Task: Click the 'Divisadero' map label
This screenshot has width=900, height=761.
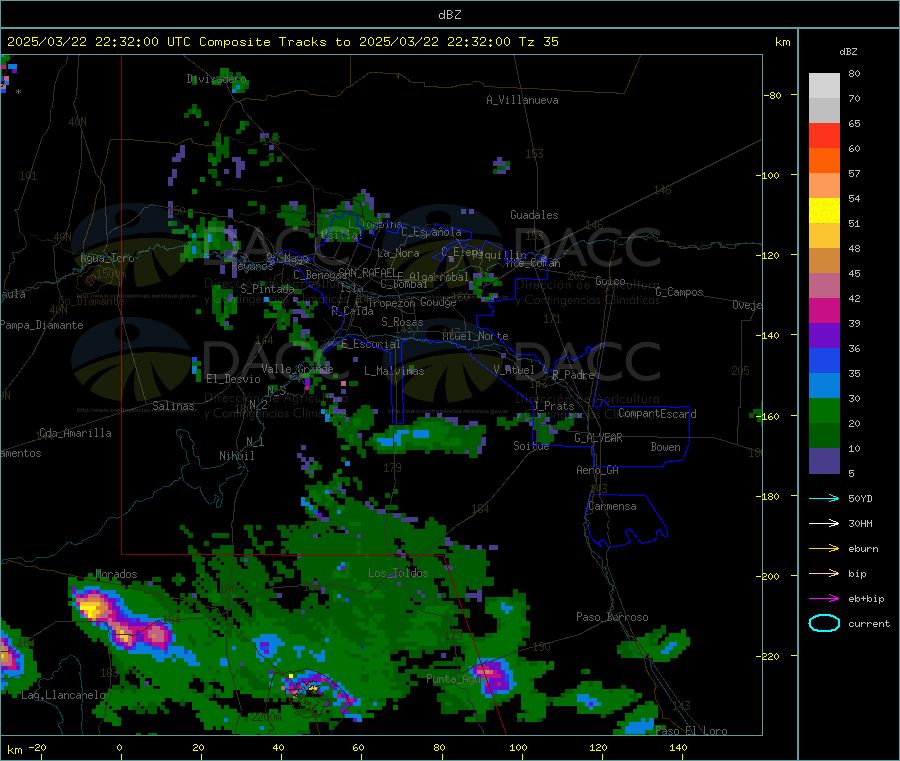Action: coord(216,79)
